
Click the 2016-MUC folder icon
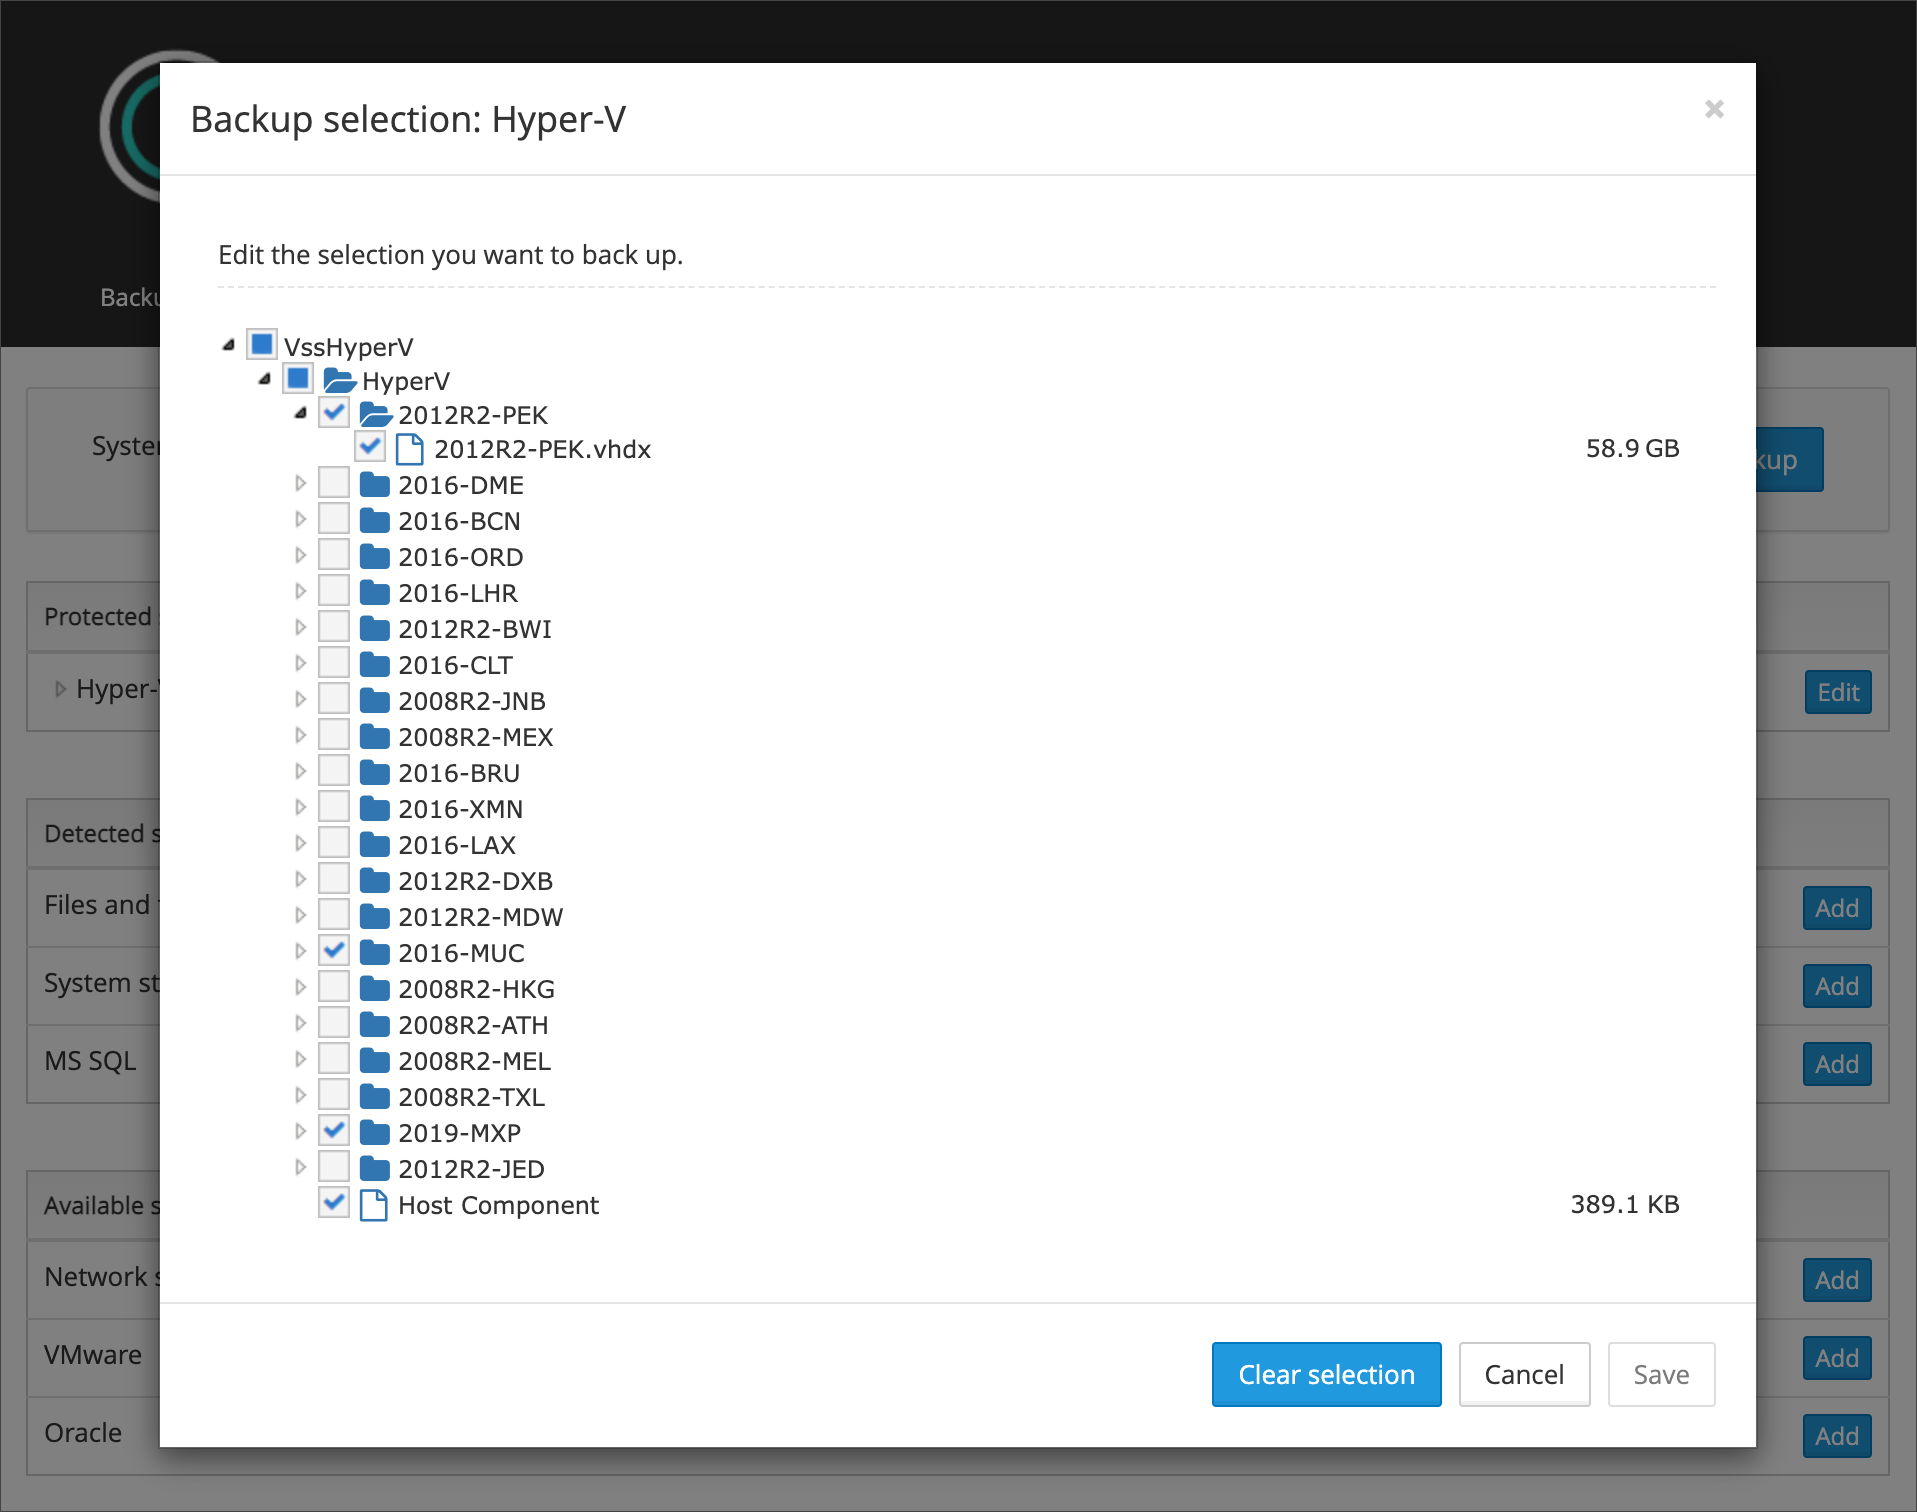[x=375, y=953]
